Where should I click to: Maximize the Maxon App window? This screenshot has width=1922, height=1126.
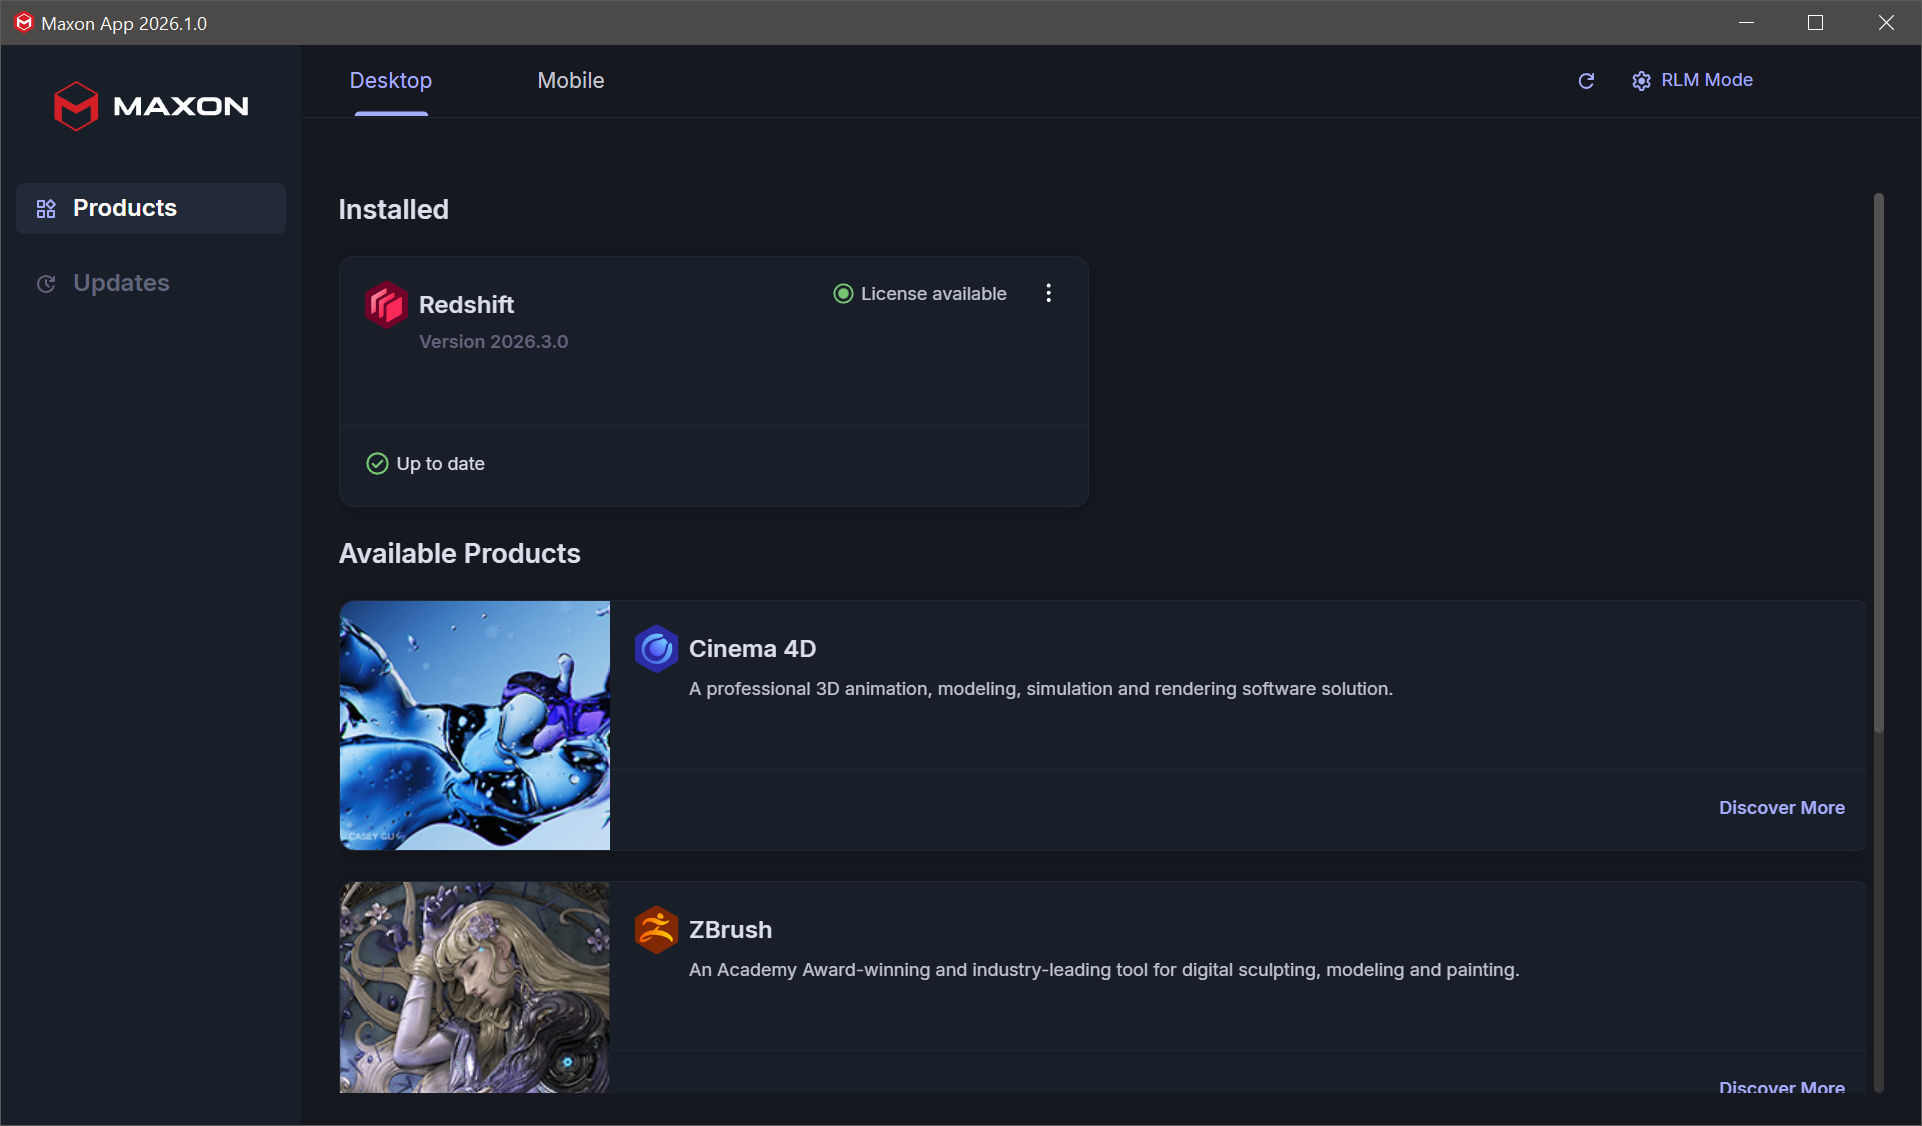(x=1816, y=23)
